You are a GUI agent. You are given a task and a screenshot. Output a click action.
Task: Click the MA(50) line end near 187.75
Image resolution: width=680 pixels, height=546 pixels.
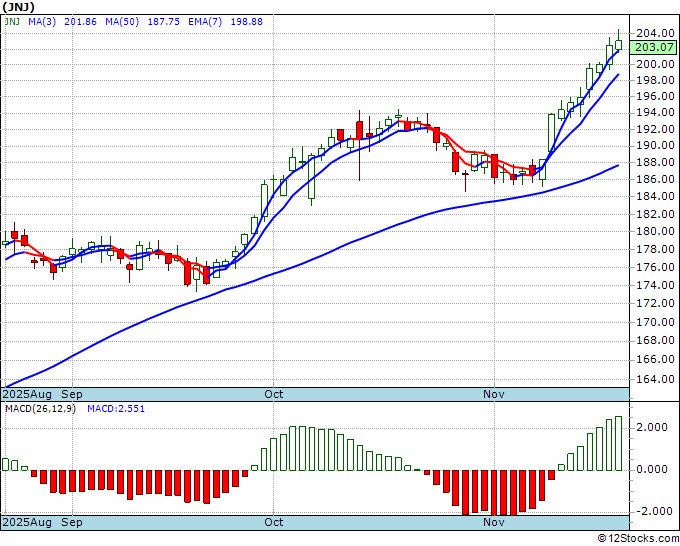[618, 165]
